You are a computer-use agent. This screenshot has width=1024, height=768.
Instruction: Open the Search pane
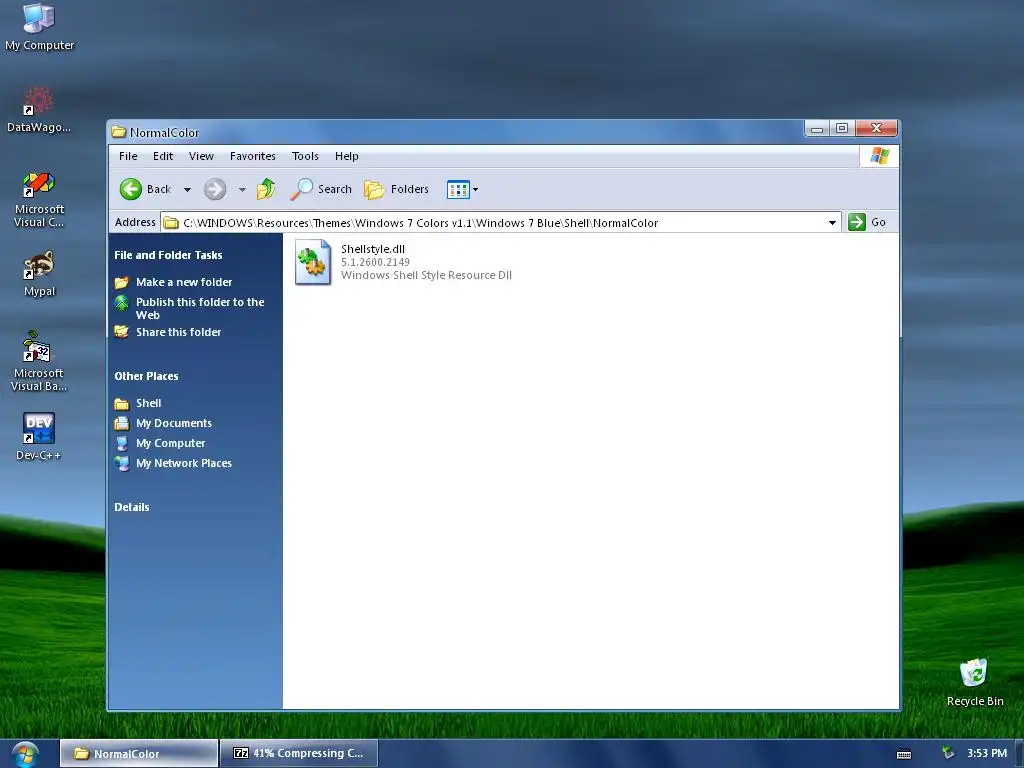pos(321,189)
